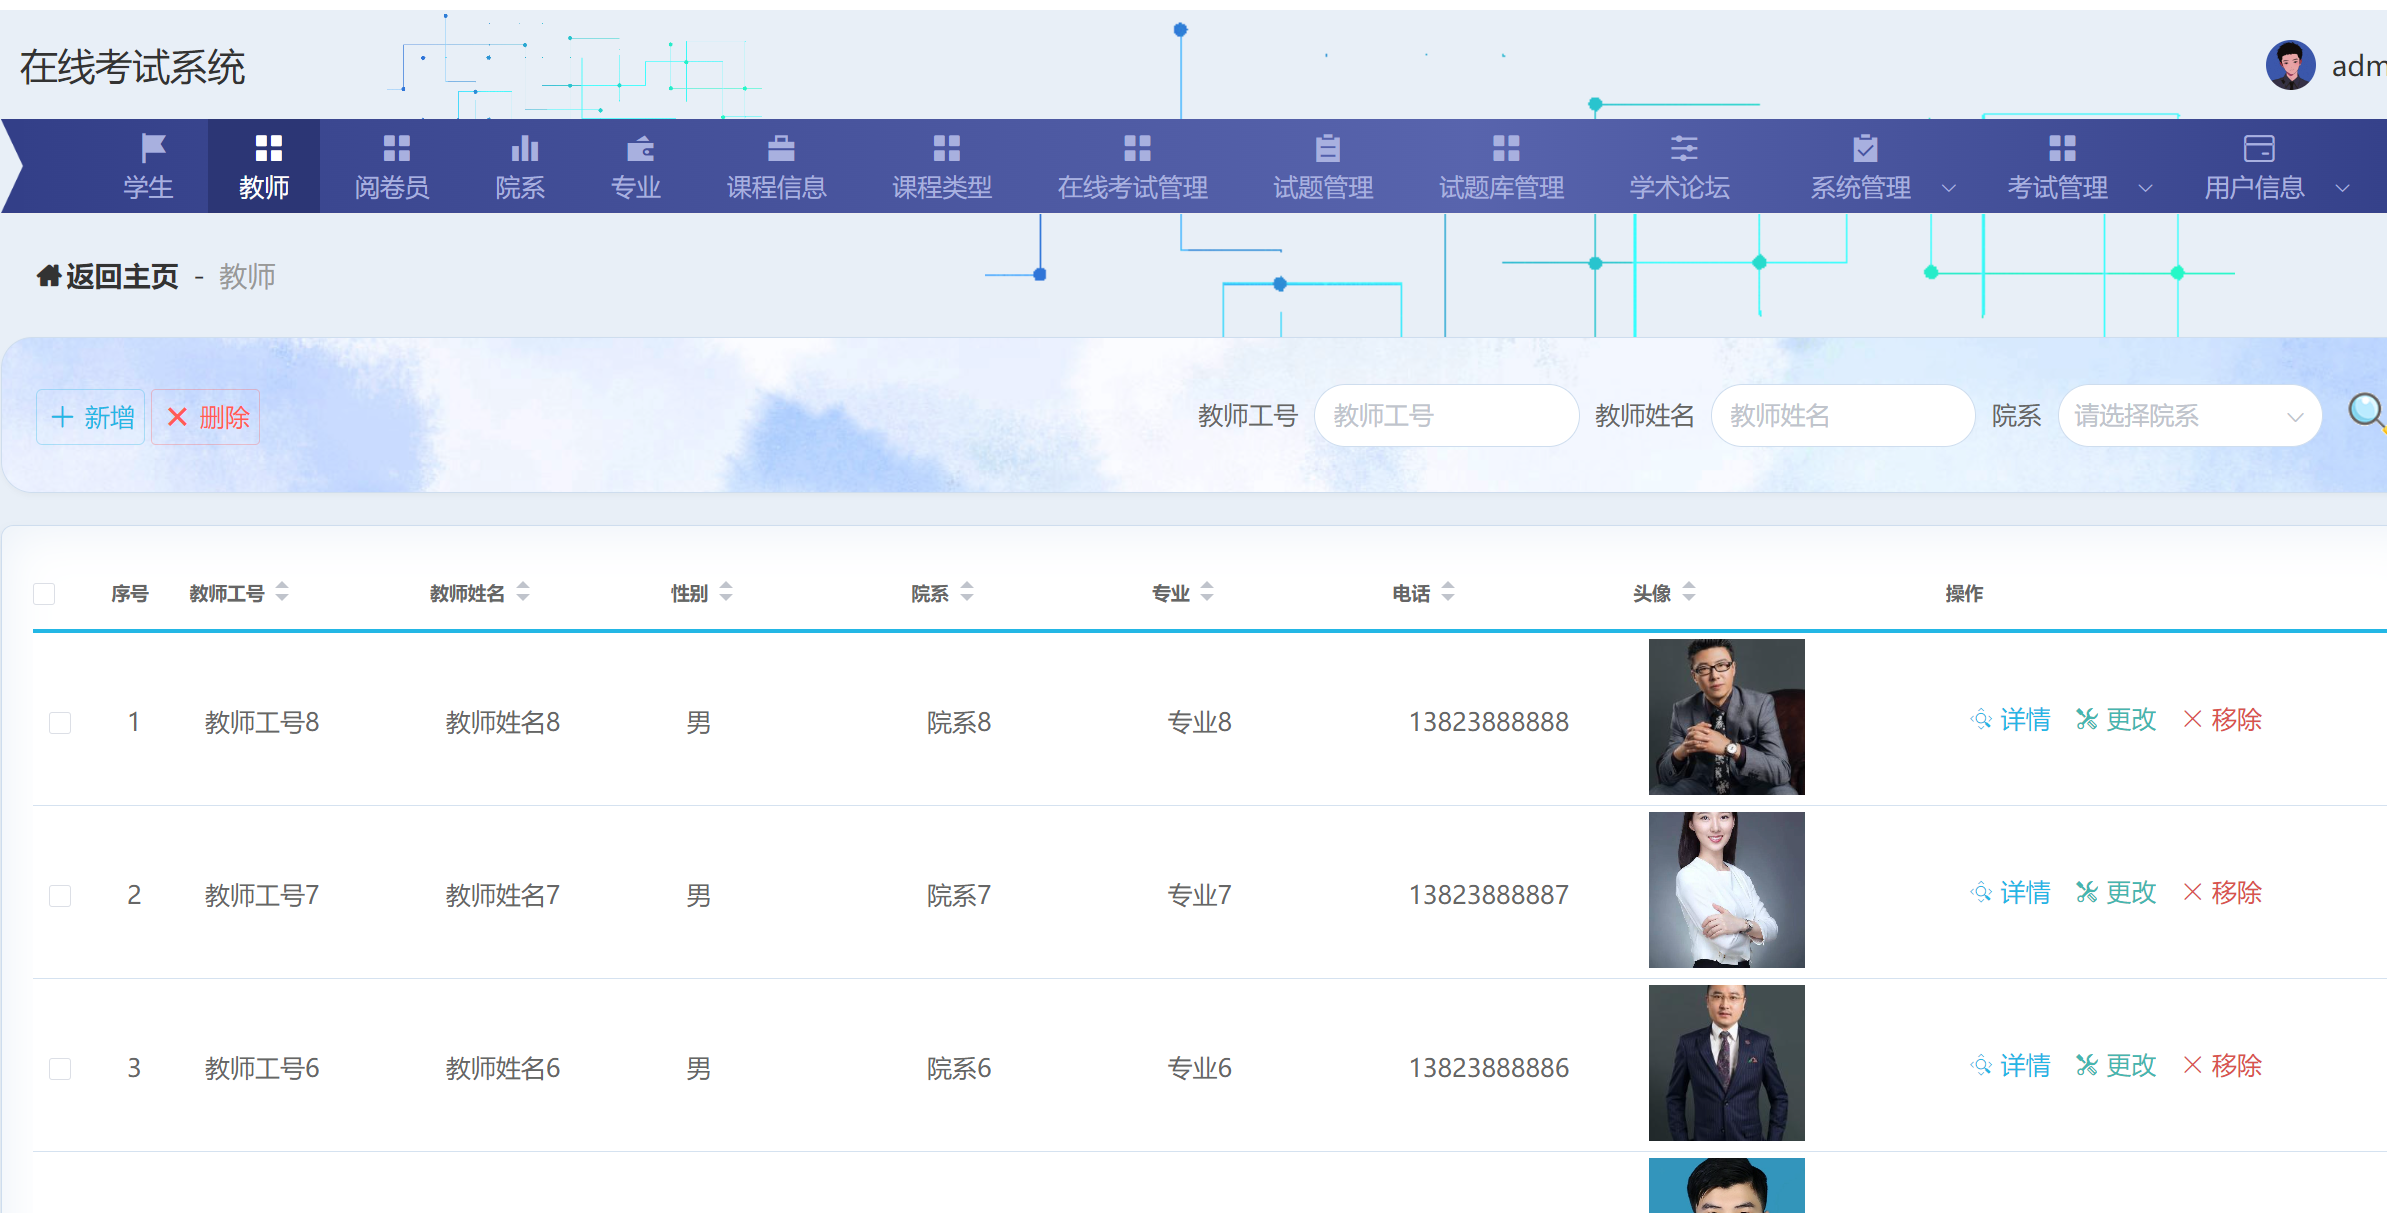Sort by 教师姓名 column arrows
This screenshot has width=2387, height=1213.
(x=523, y=592)
